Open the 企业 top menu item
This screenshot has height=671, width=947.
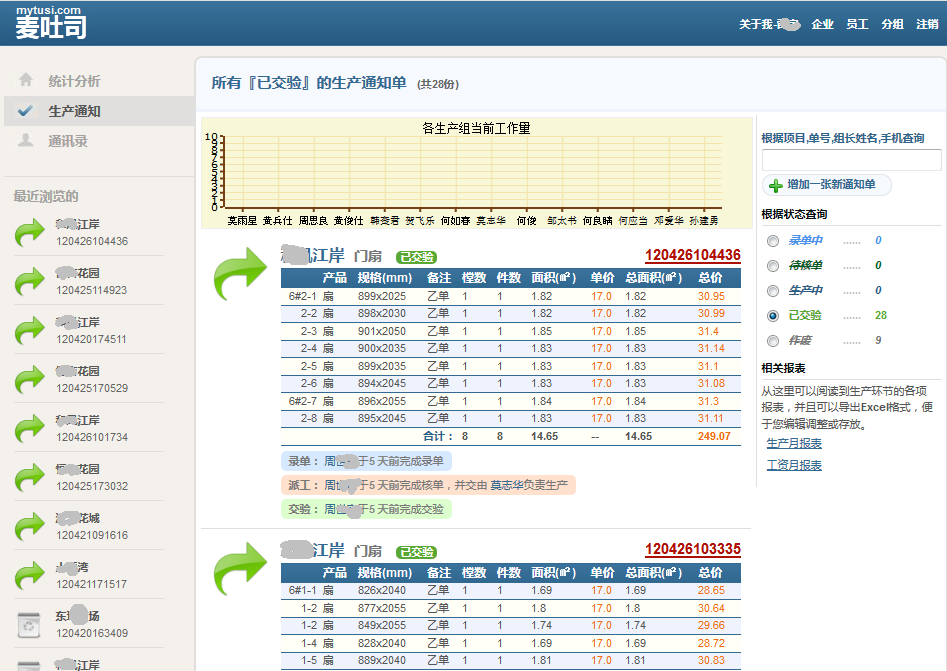822,24
